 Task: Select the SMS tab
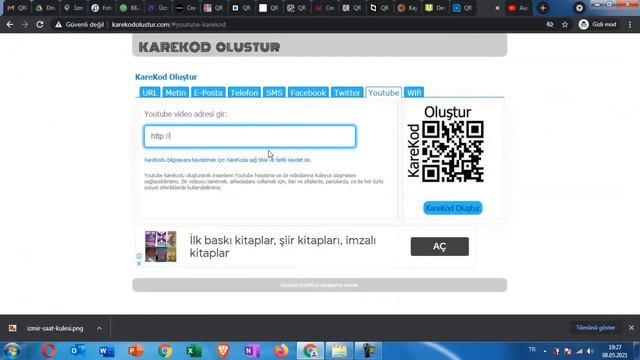274,93
